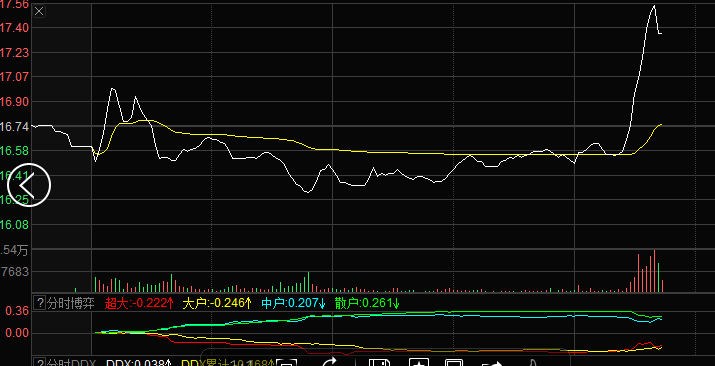
Task: Click the 17.23 price axis label
Action: [x=14, y=53]
